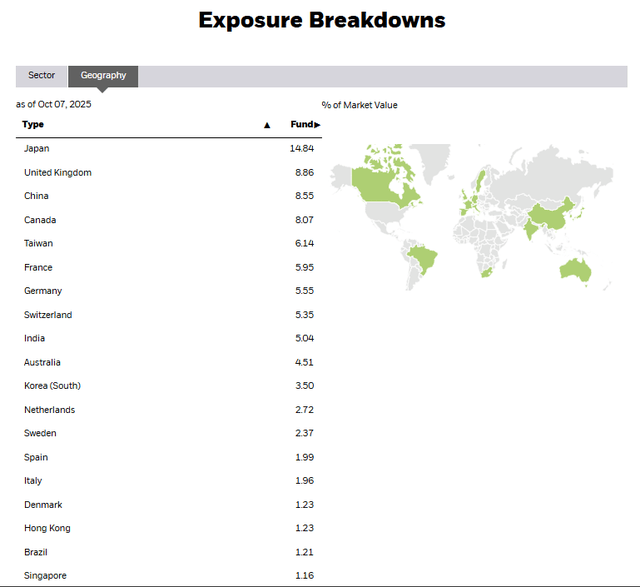
Task: Select the Netherlands row label
Action: tap(49, 410)
